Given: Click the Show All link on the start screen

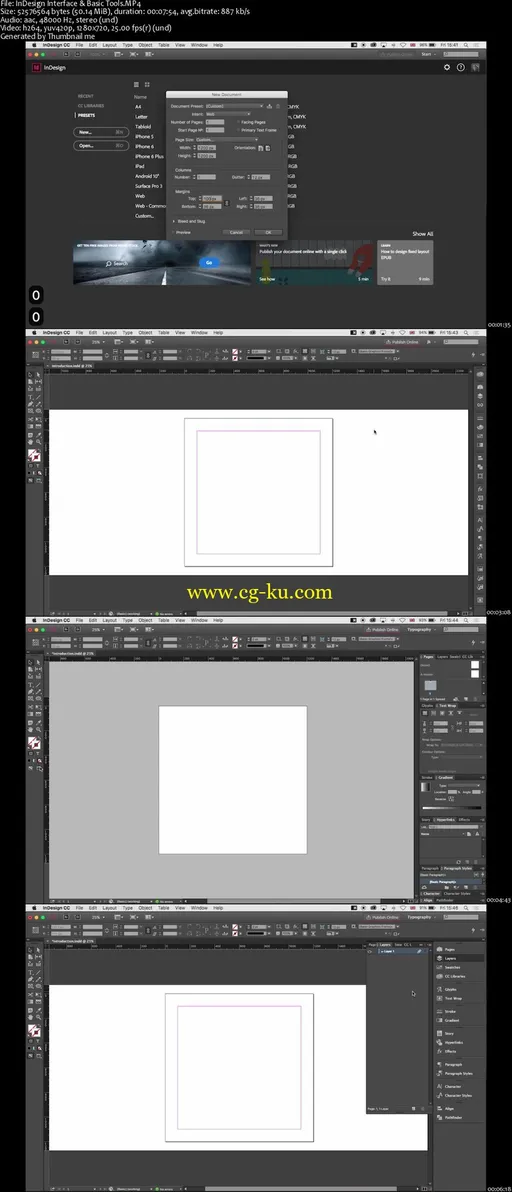Looking at the screenshot, I should (x=423, y=233).
